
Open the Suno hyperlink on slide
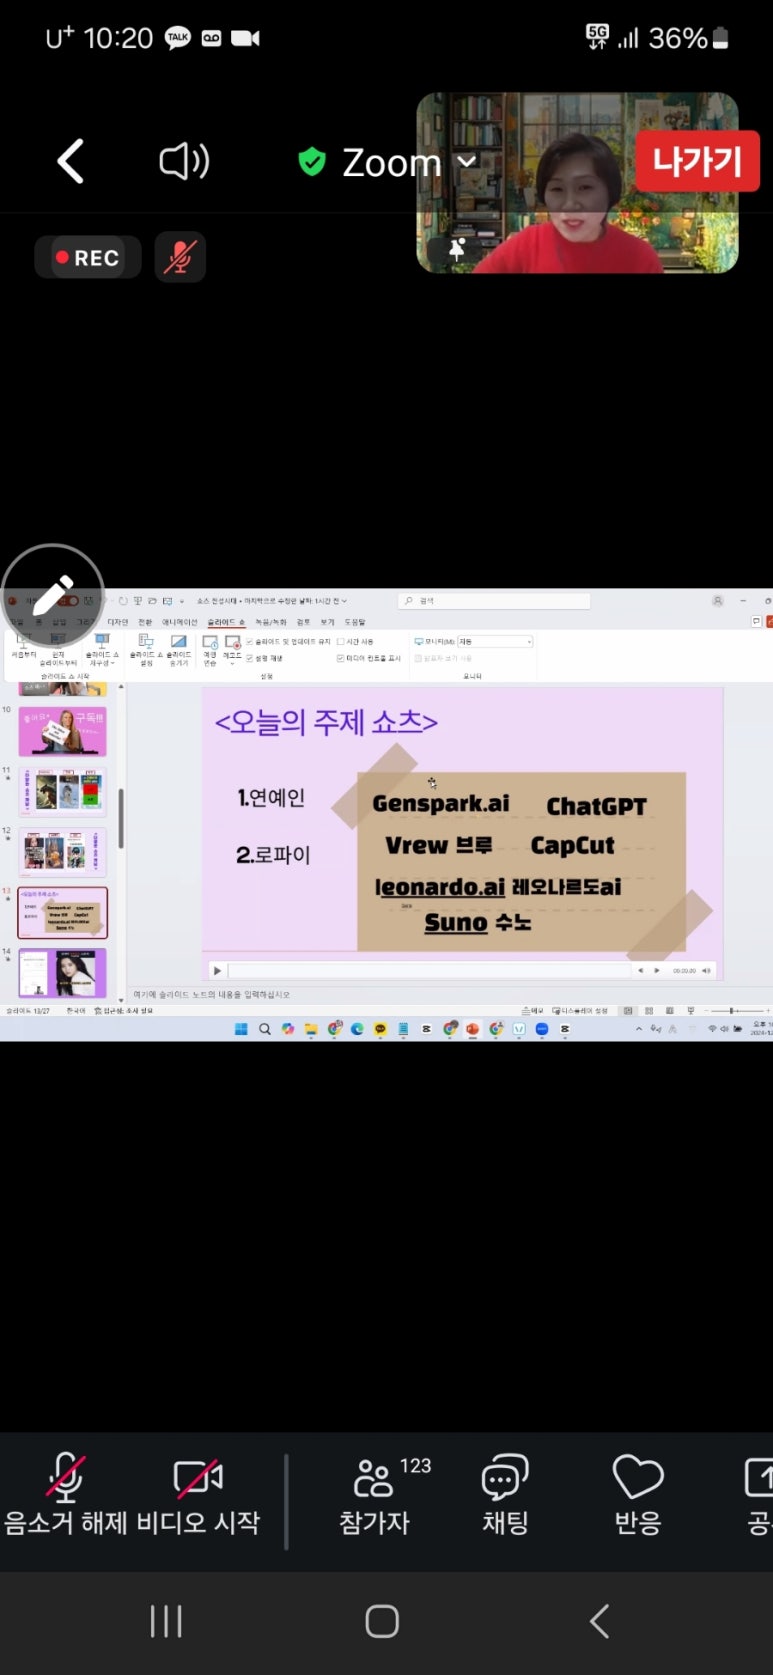456,922
